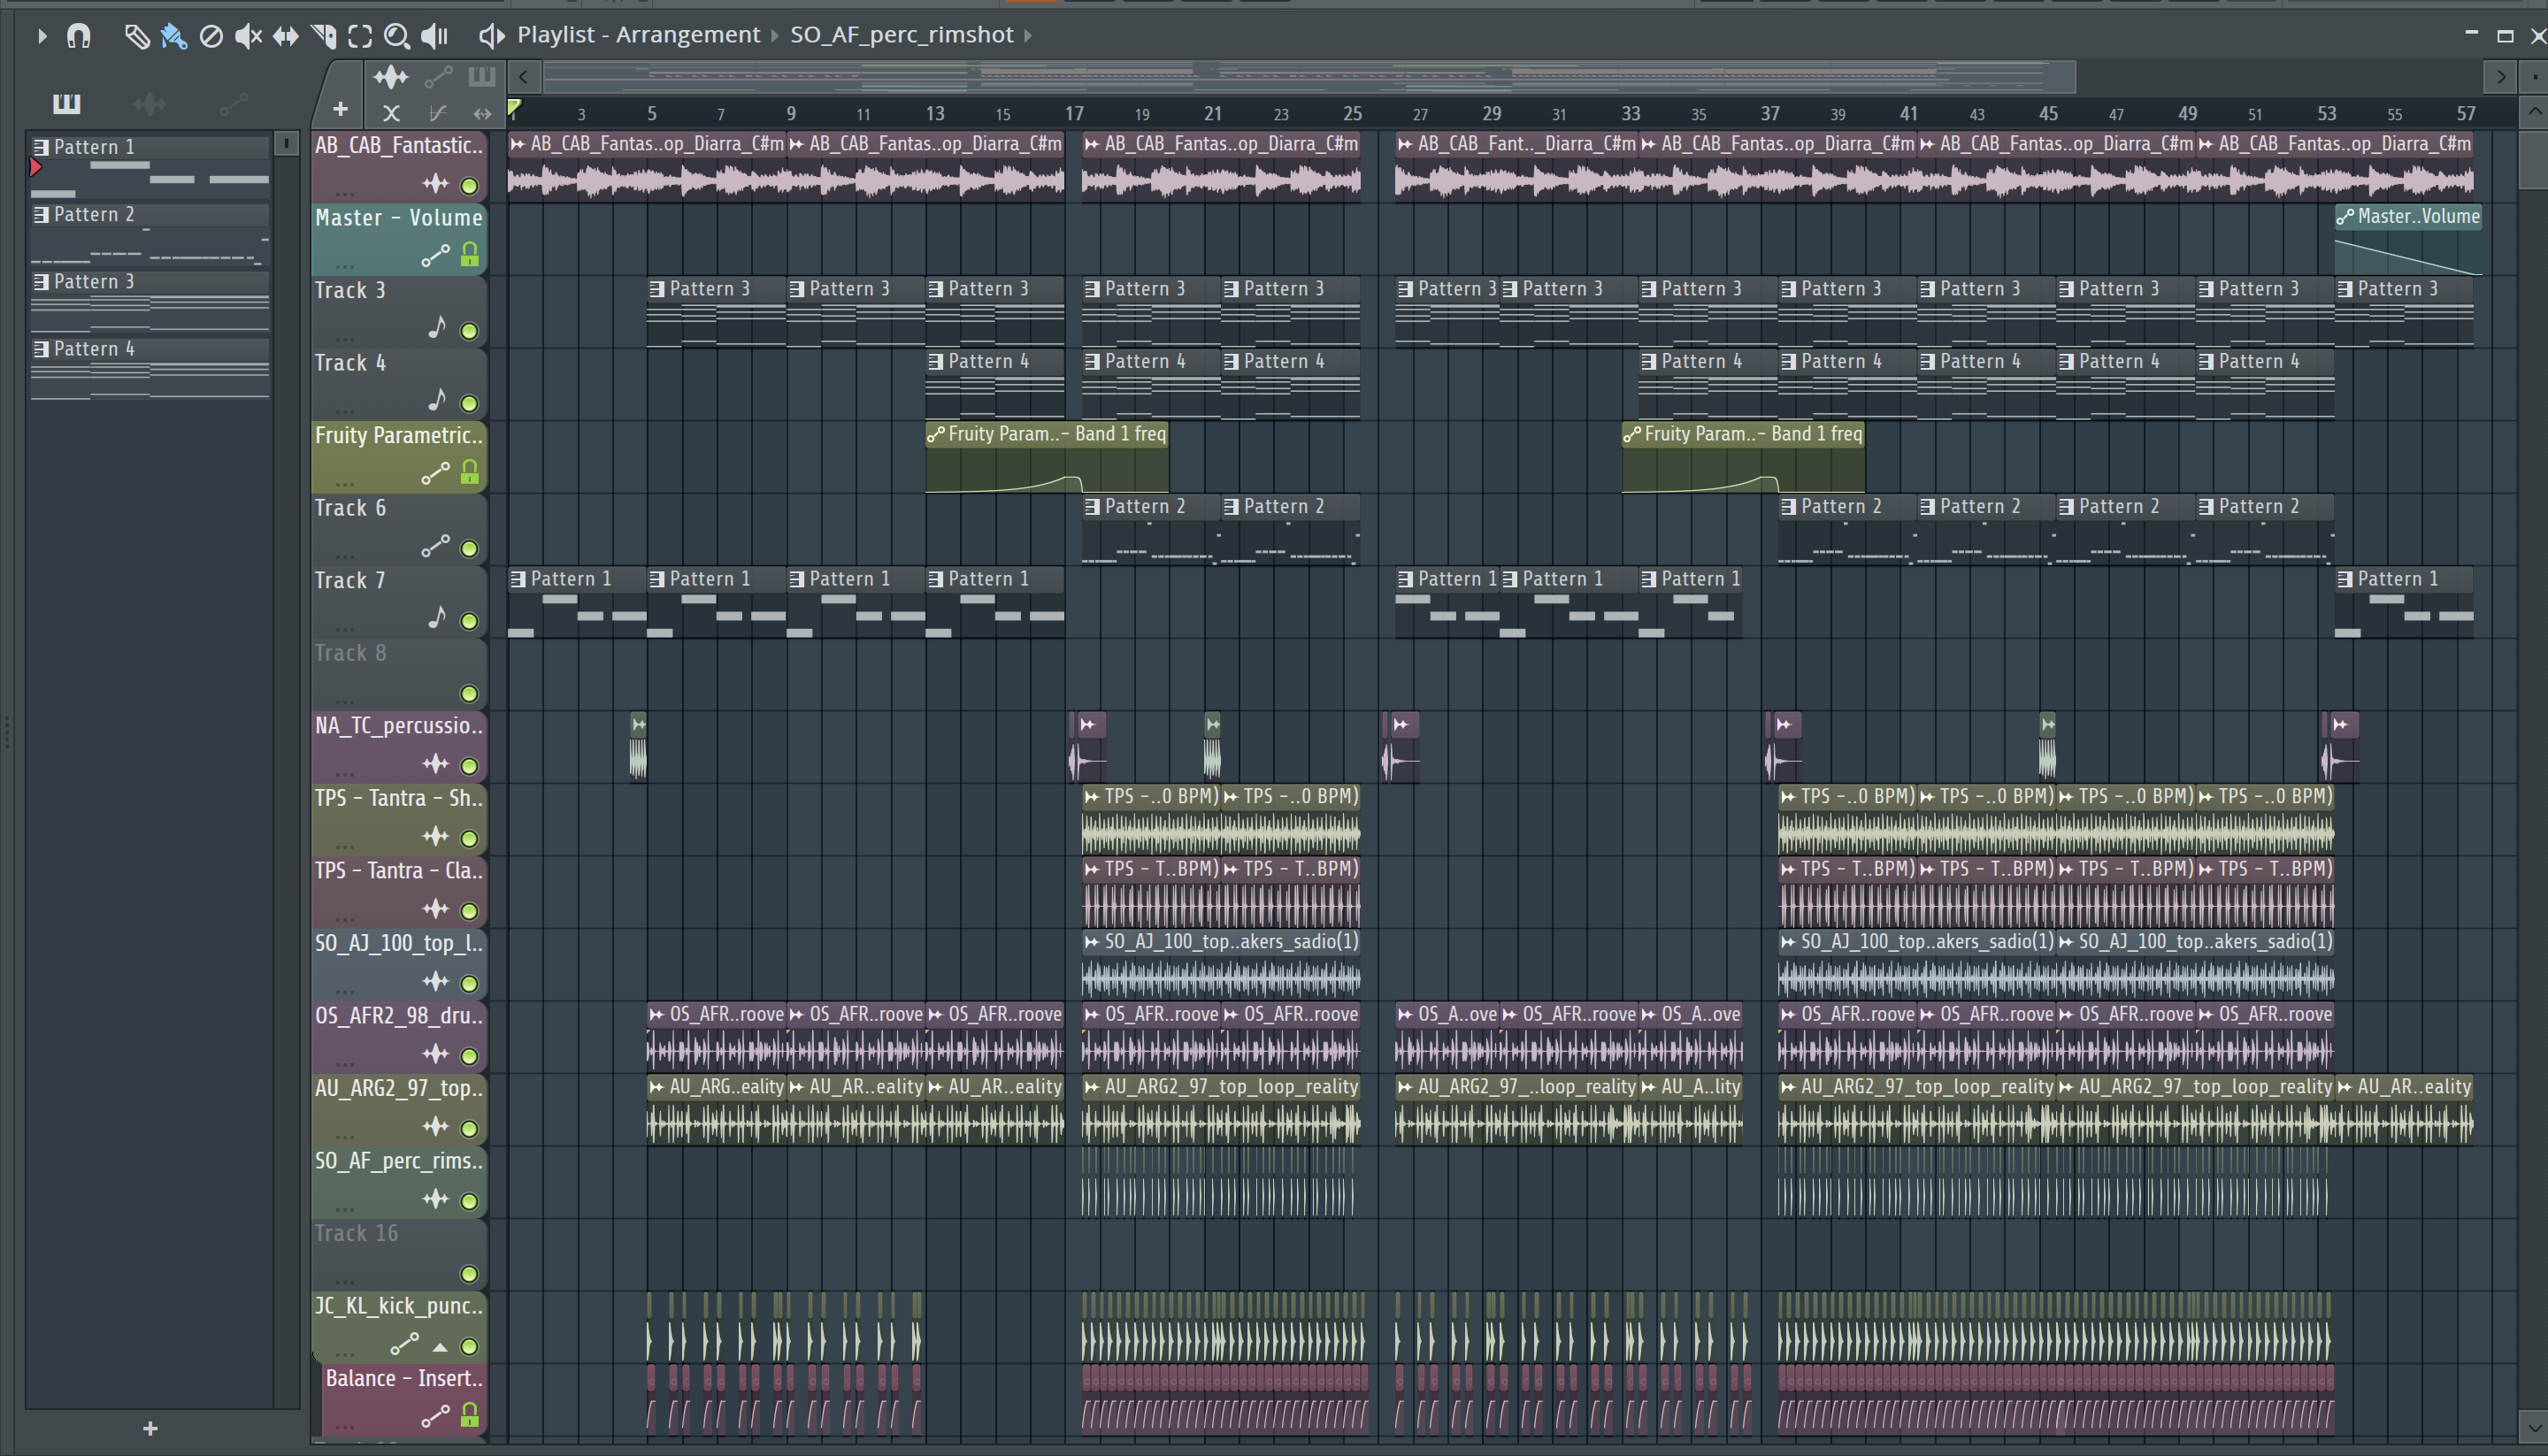
Task: Mute the JC_KL_kick_punc track
Action: point(469,1346)
